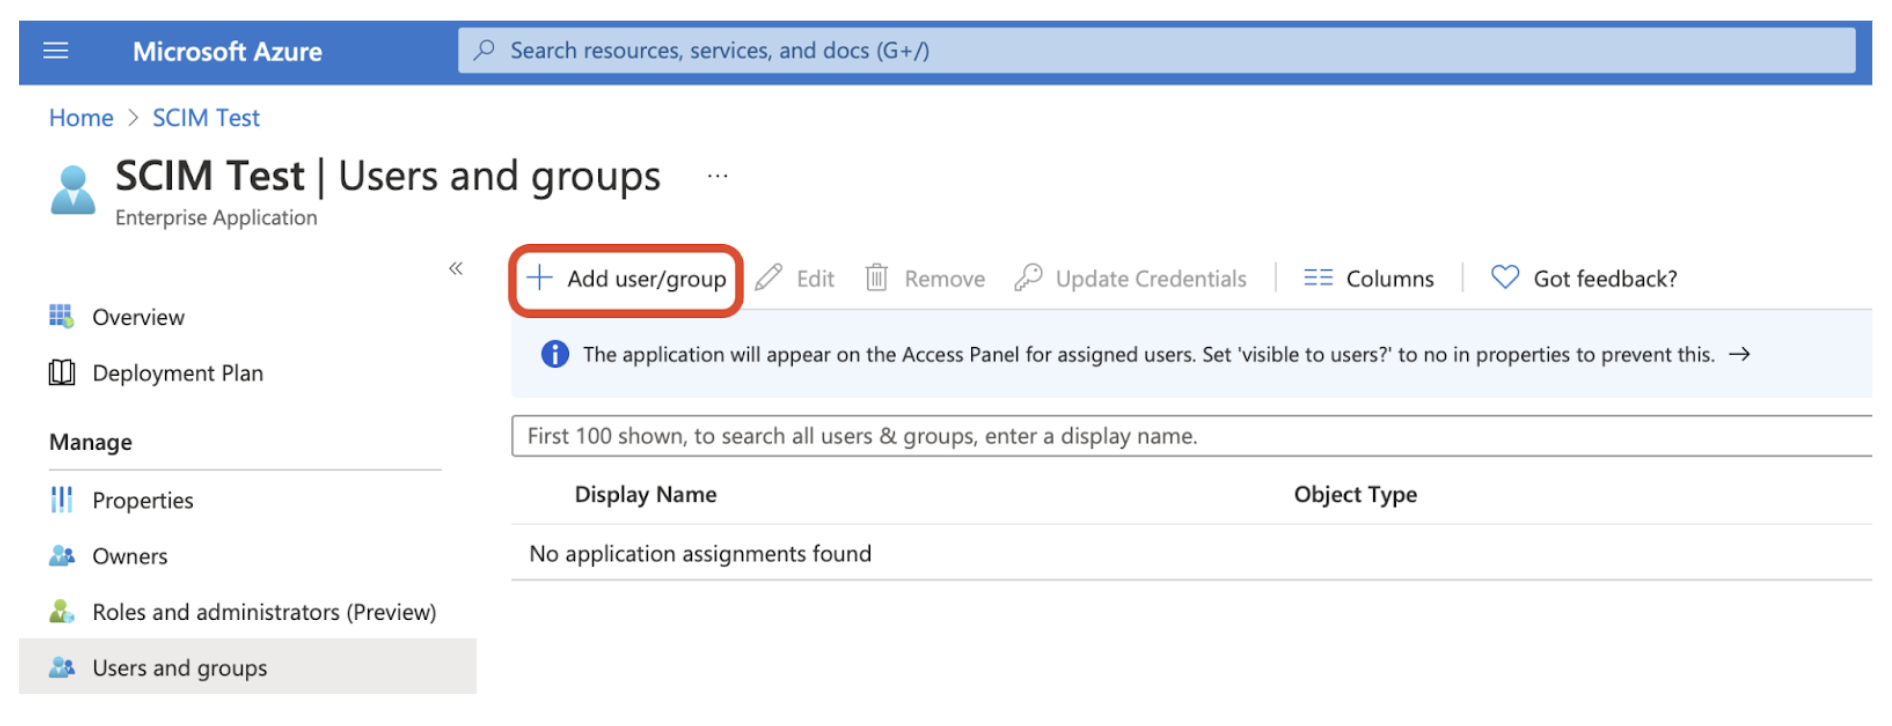Collapse the side navigation with double chevron
The width and height of the screenshot is (1892, 726).
coord(456,268)
